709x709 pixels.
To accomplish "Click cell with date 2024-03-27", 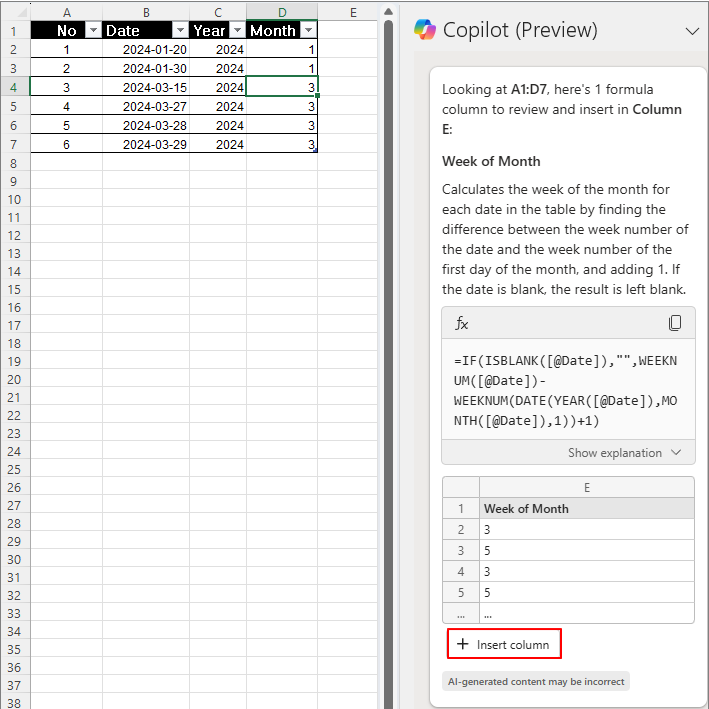I will [x=146, y=106].
